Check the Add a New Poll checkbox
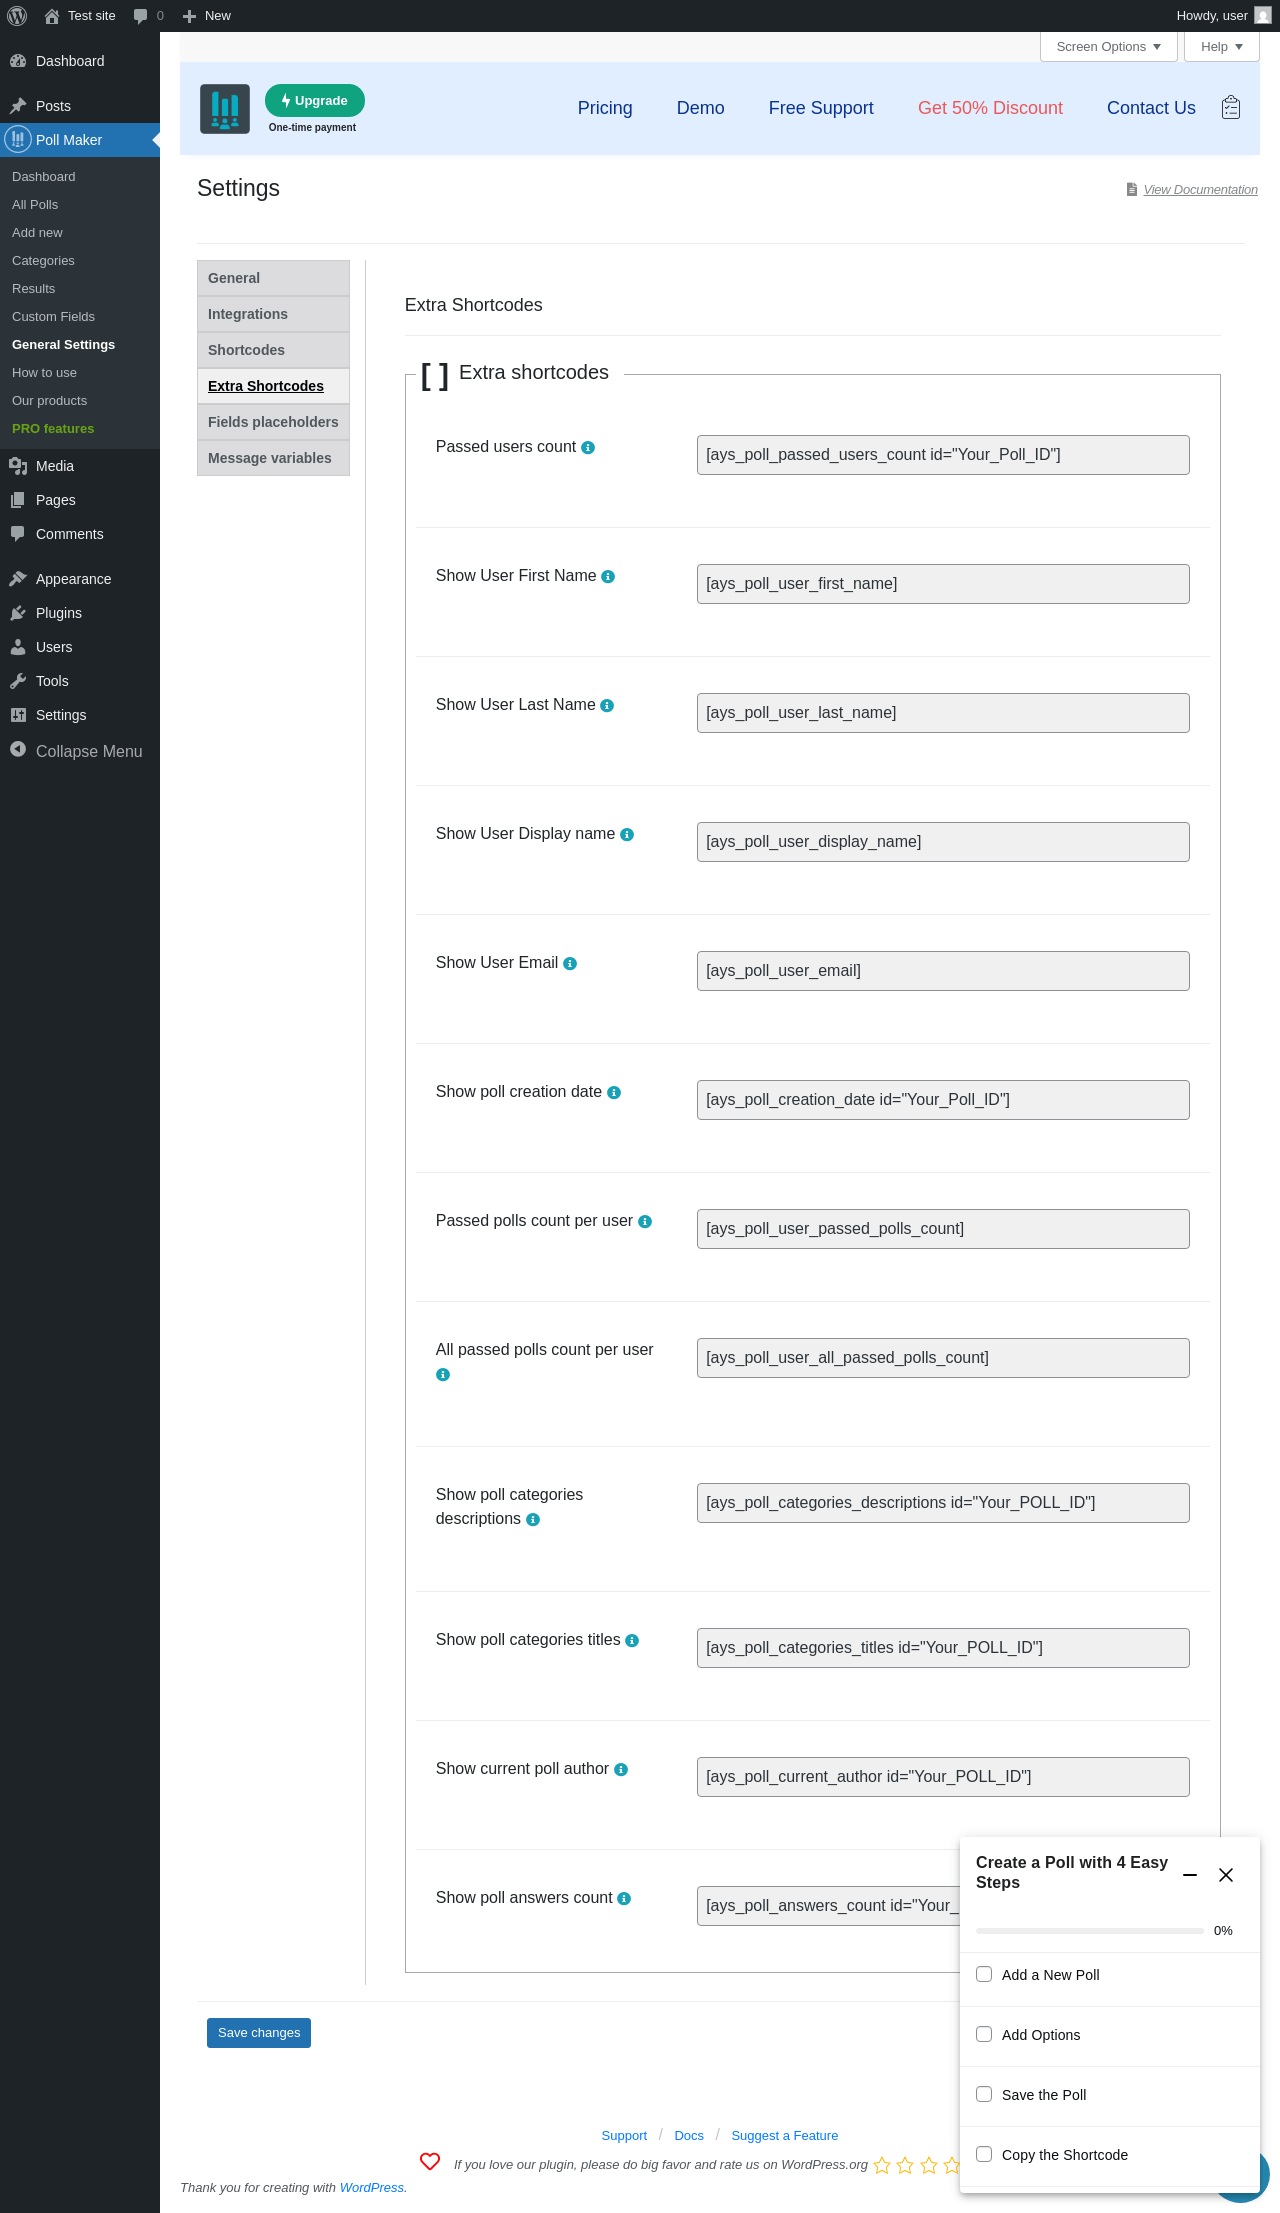Viewport: 1280px width, 2213px height. point(984,1974)
